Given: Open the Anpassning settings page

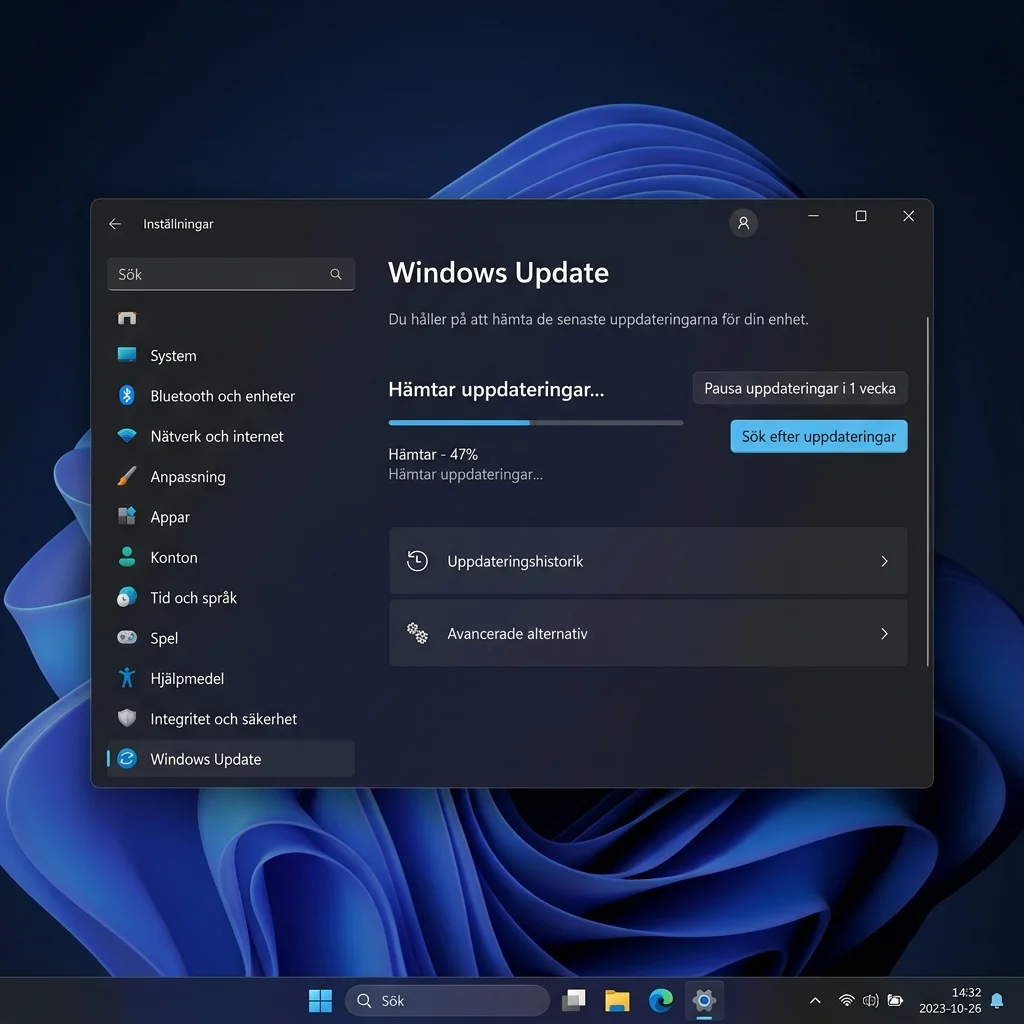Looking at the screenshot, I should (231, 477).
